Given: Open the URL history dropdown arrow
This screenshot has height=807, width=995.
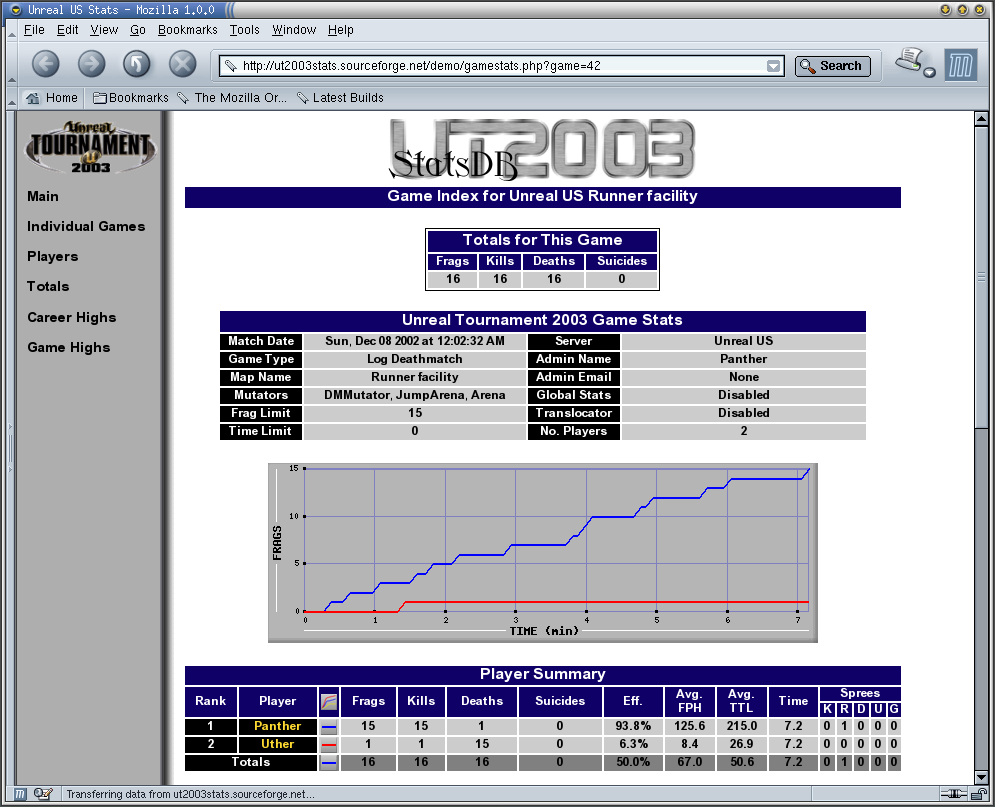Looking at the screenshot, I should pyautogui.click(x=773, y=66).
